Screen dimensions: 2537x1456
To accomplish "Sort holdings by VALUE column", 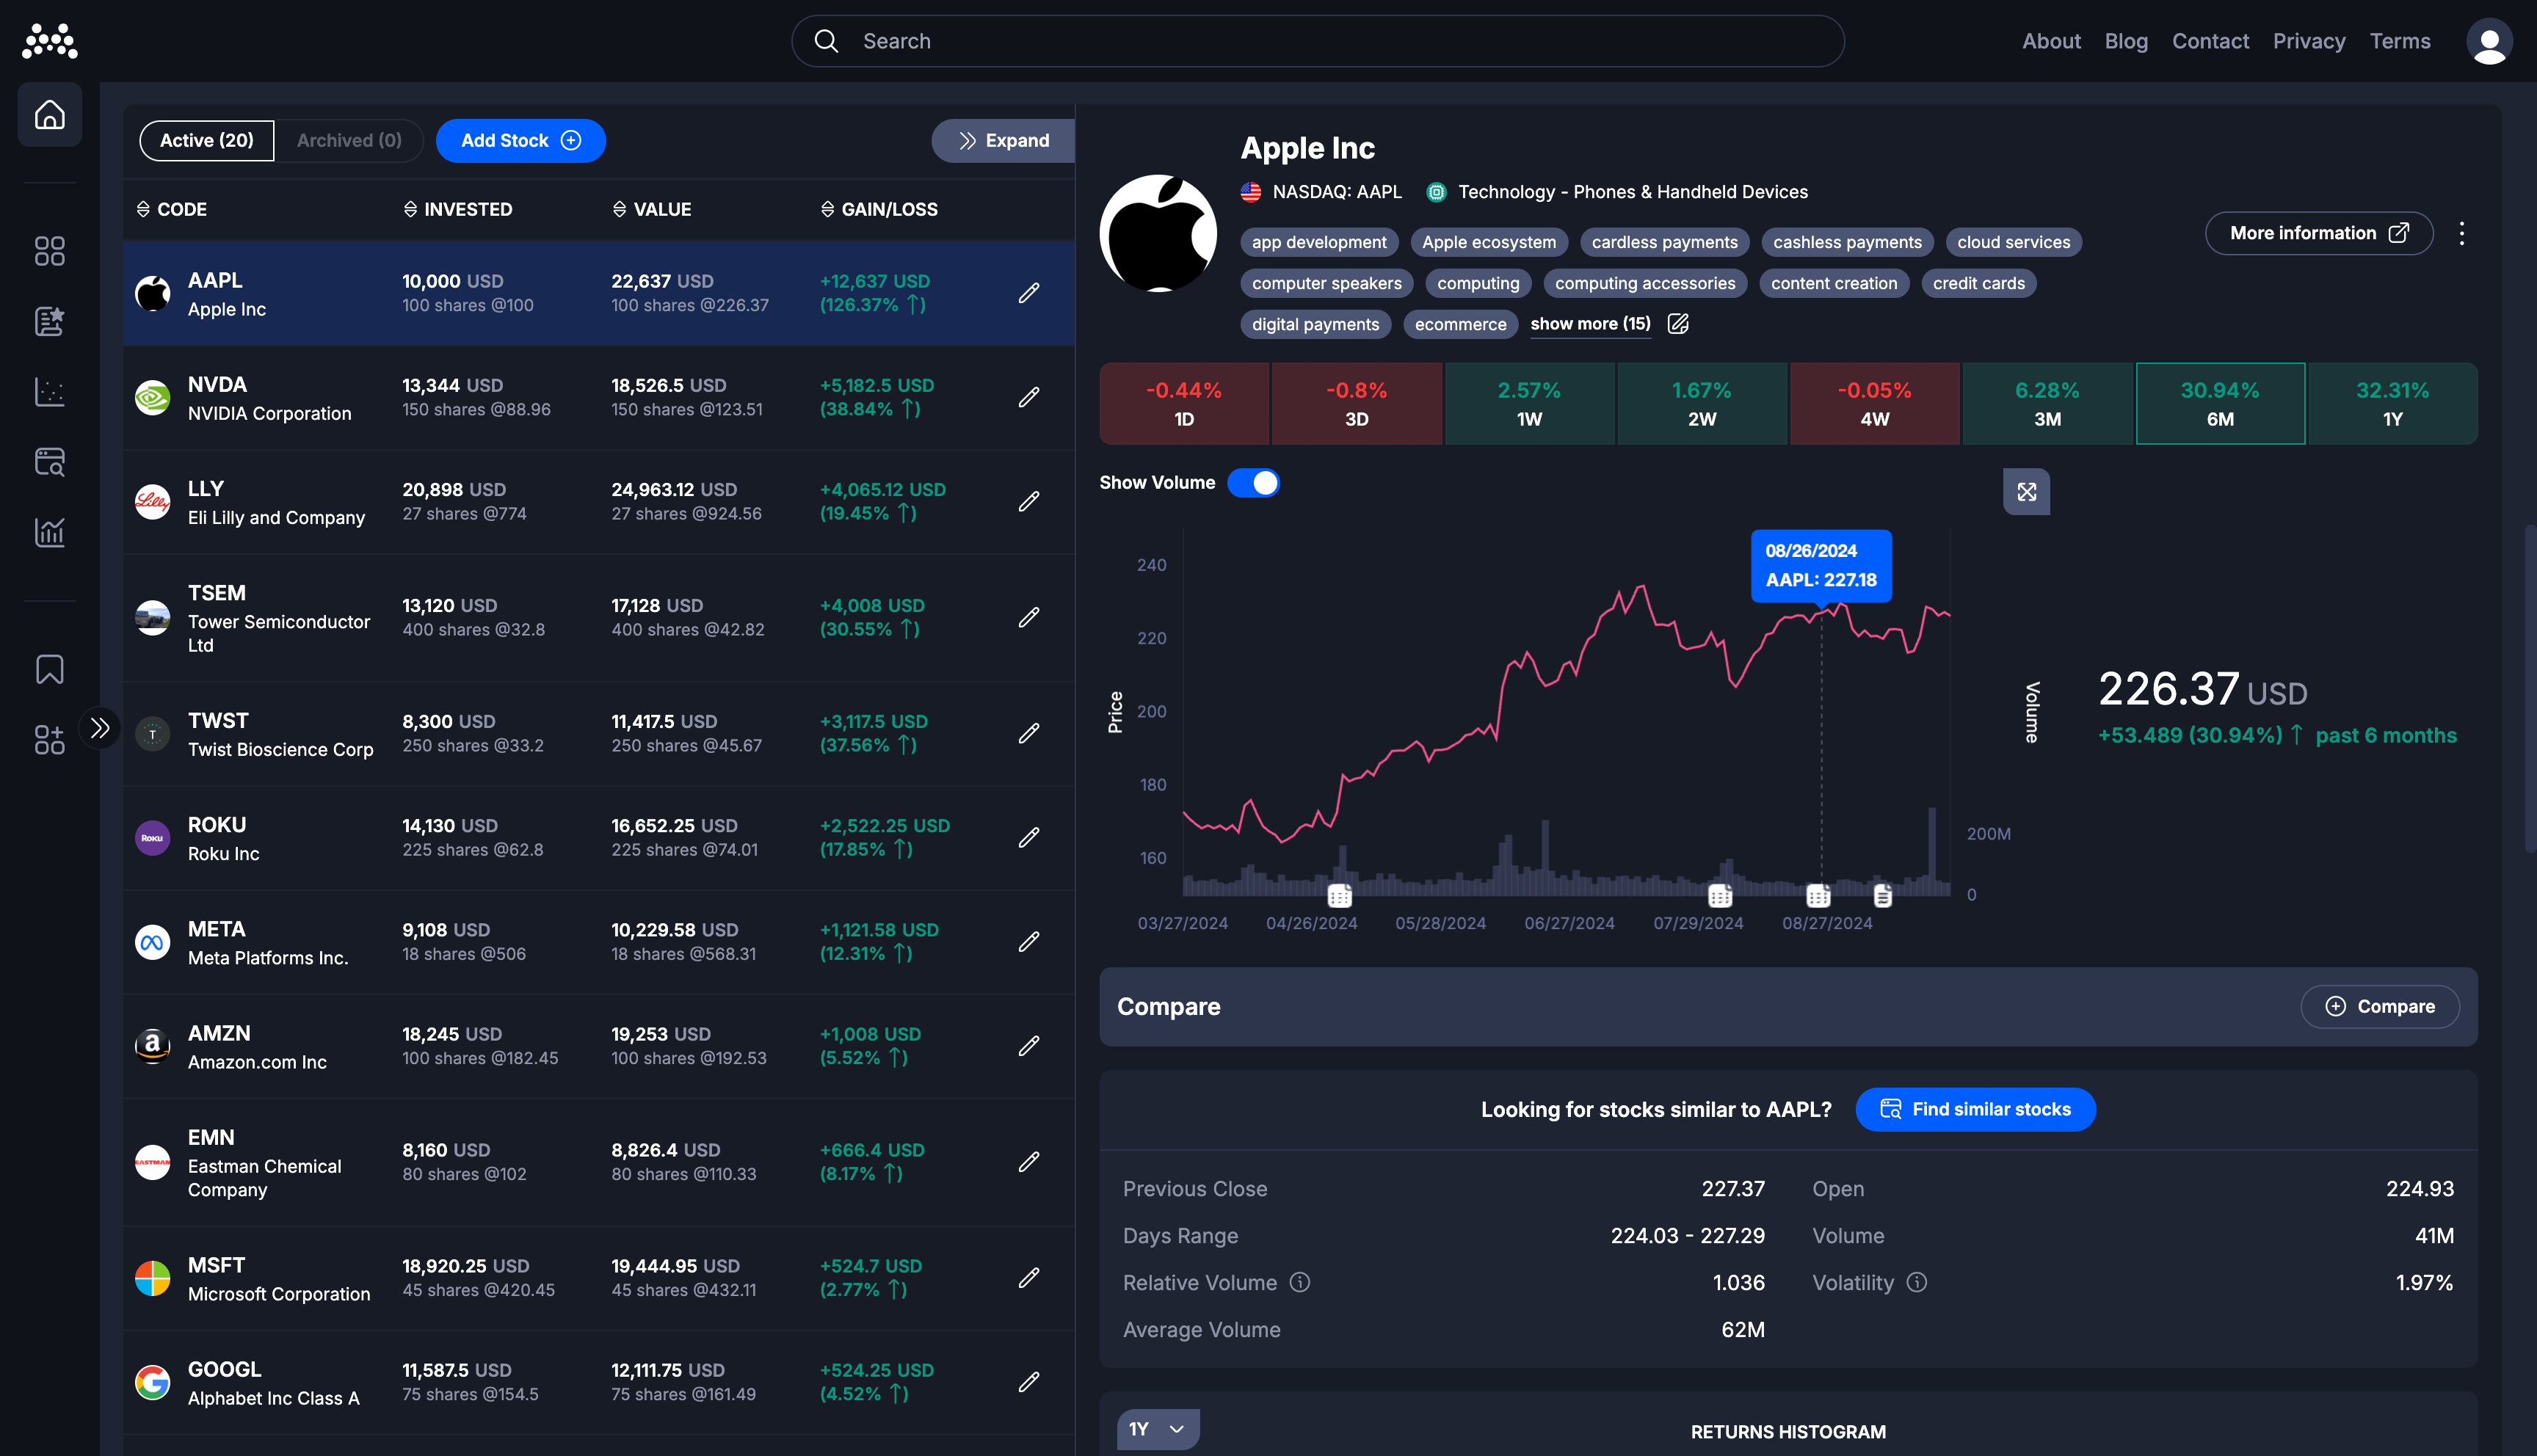I will [651, 209].
